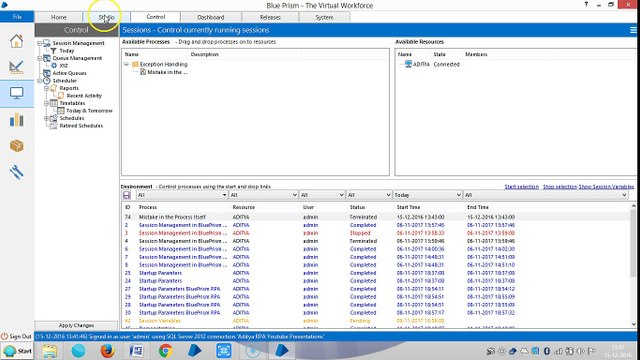Screen dimensions: 640x360
Task: Select the 'Mistake in the ...' process item
Action: (x=167, y=72)
